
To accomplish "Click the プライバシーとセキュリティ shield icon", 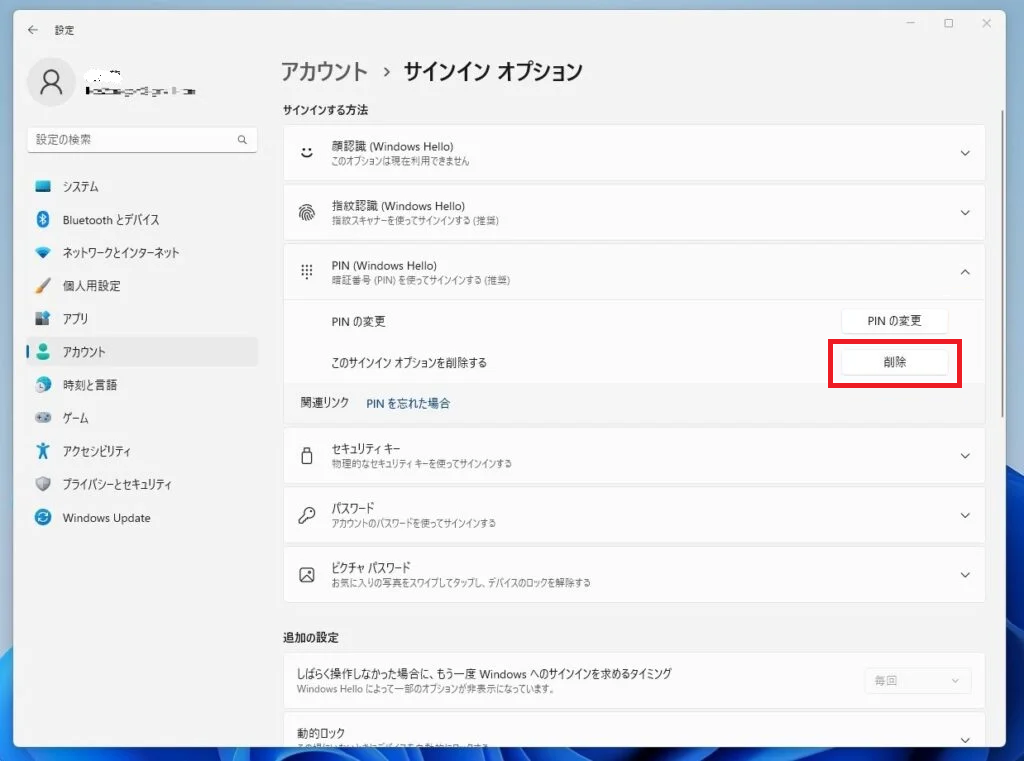I will click(43, 484).
